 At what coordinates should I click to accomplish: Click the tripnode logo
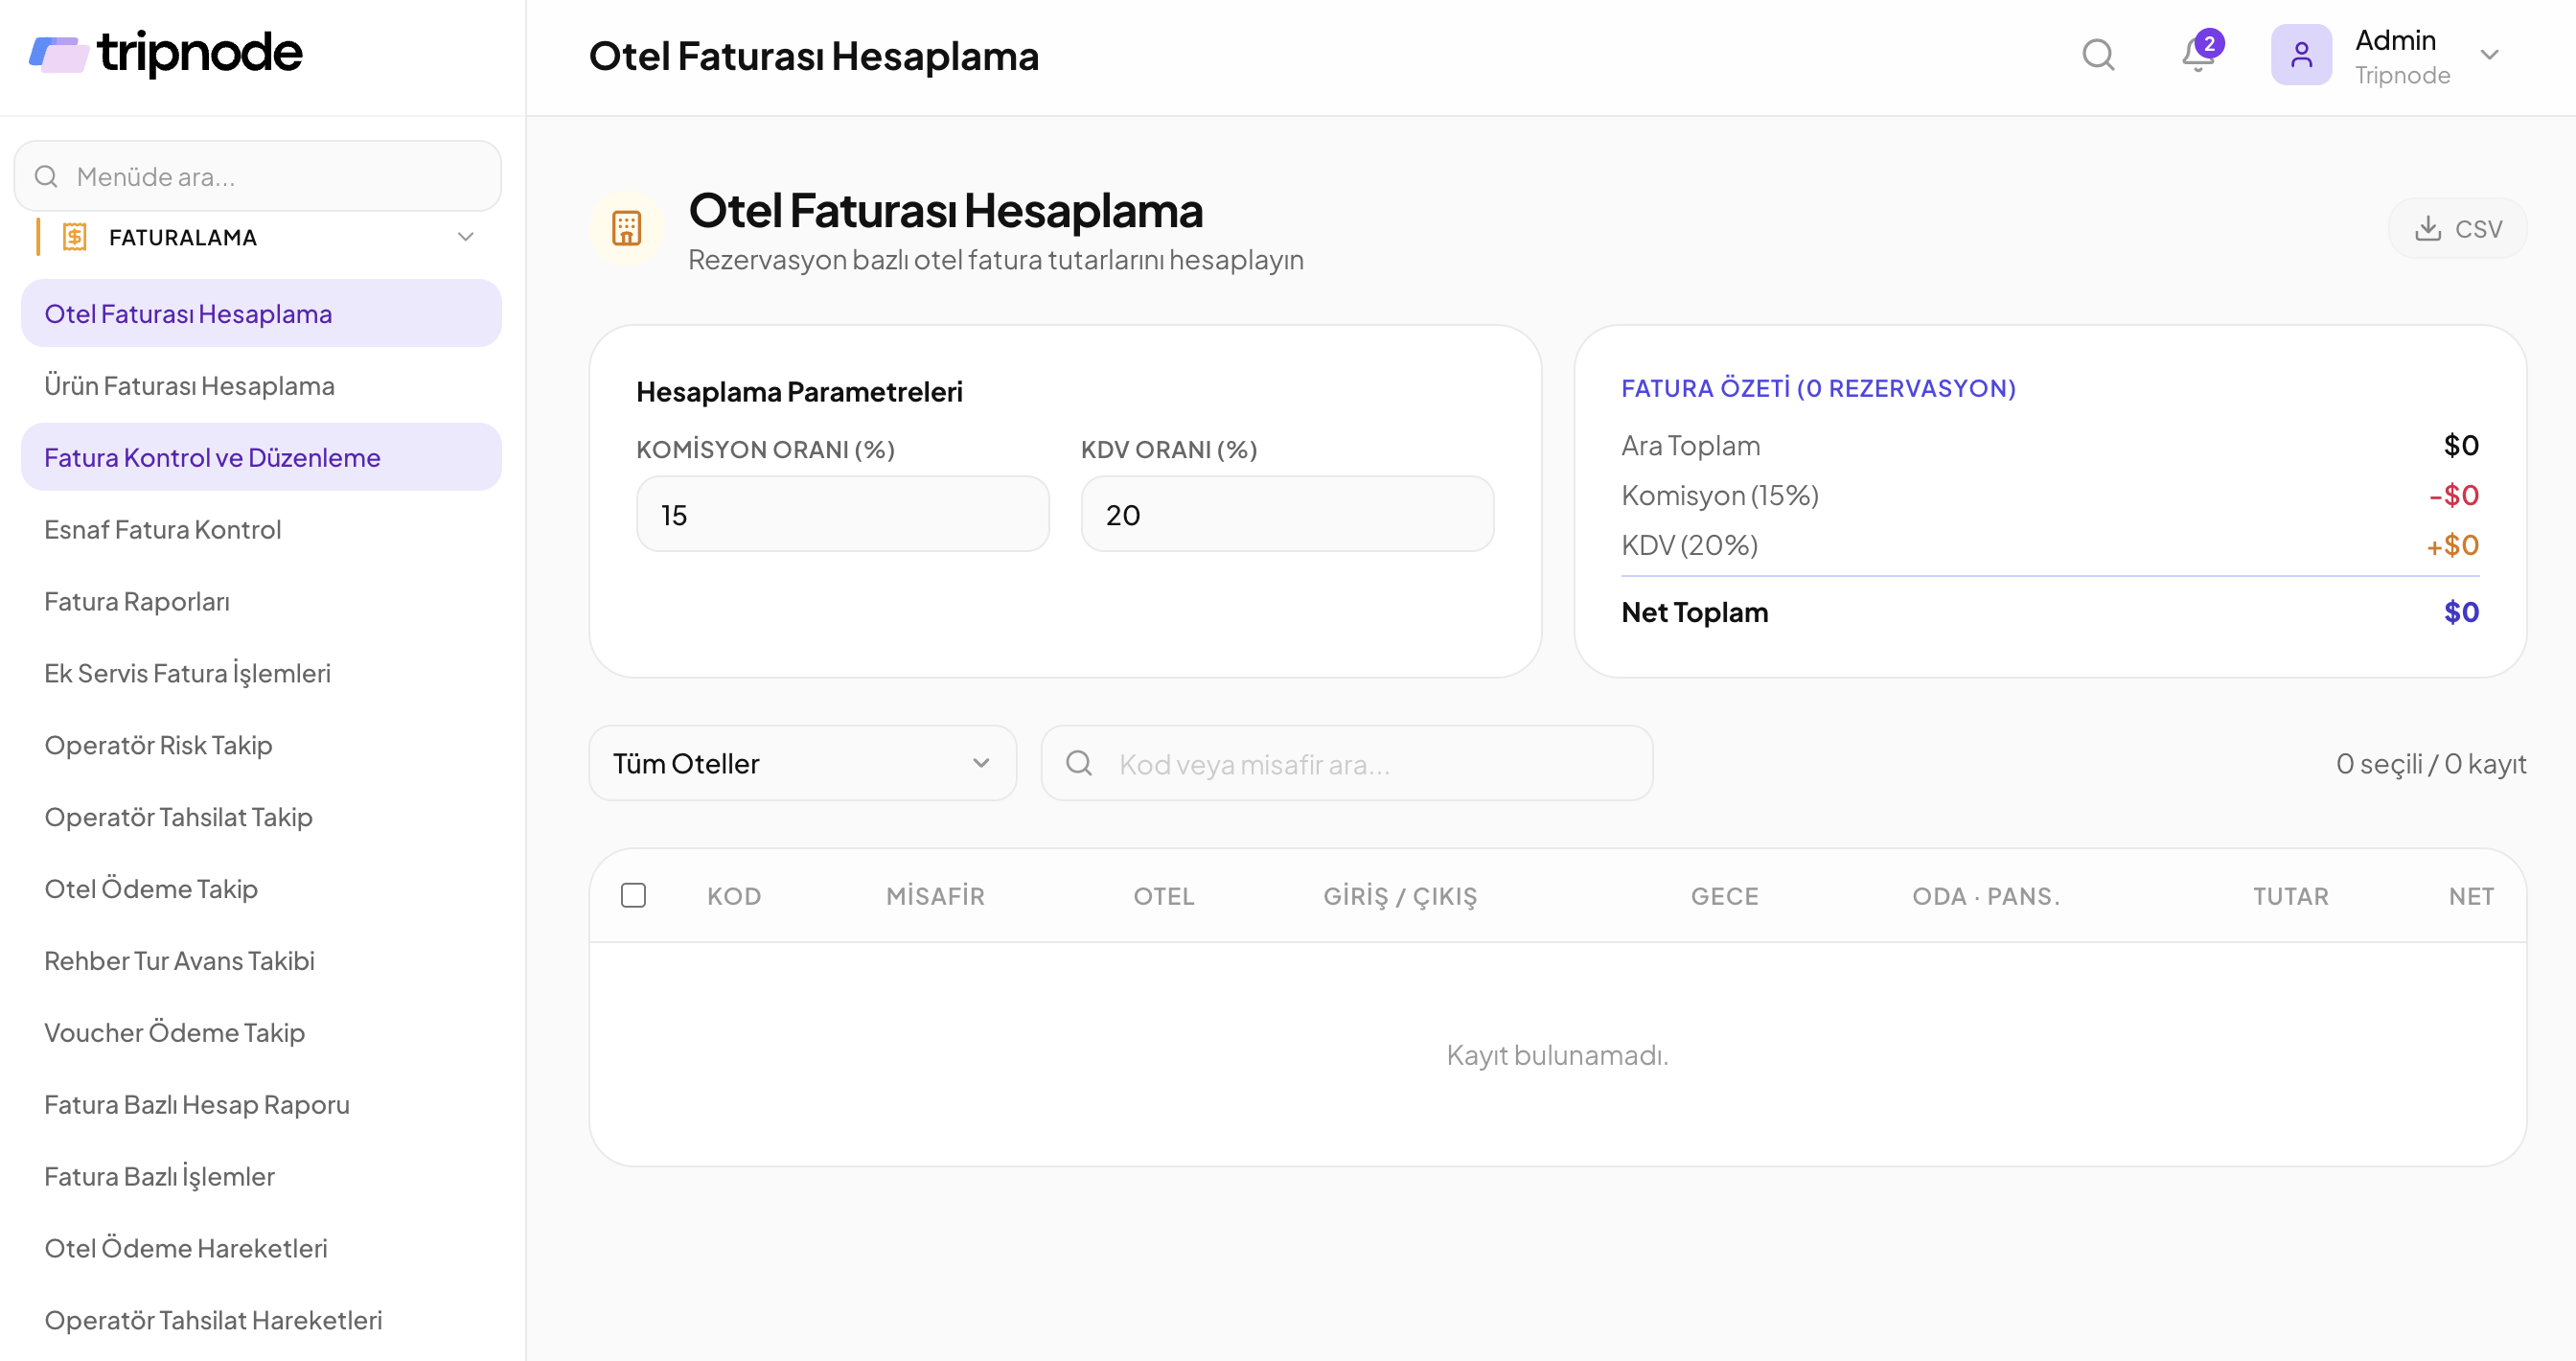coord(166,53)
